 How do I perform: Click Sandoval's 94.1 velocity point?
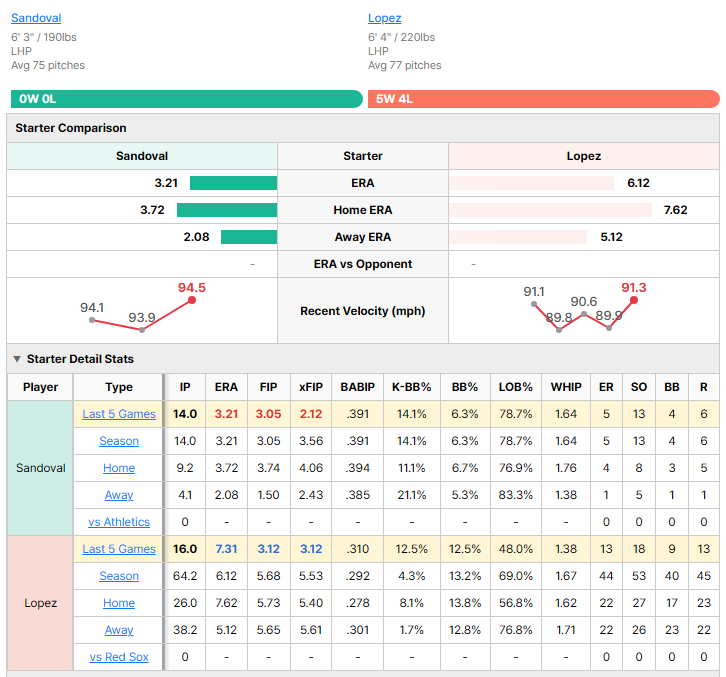pos(92,320)
